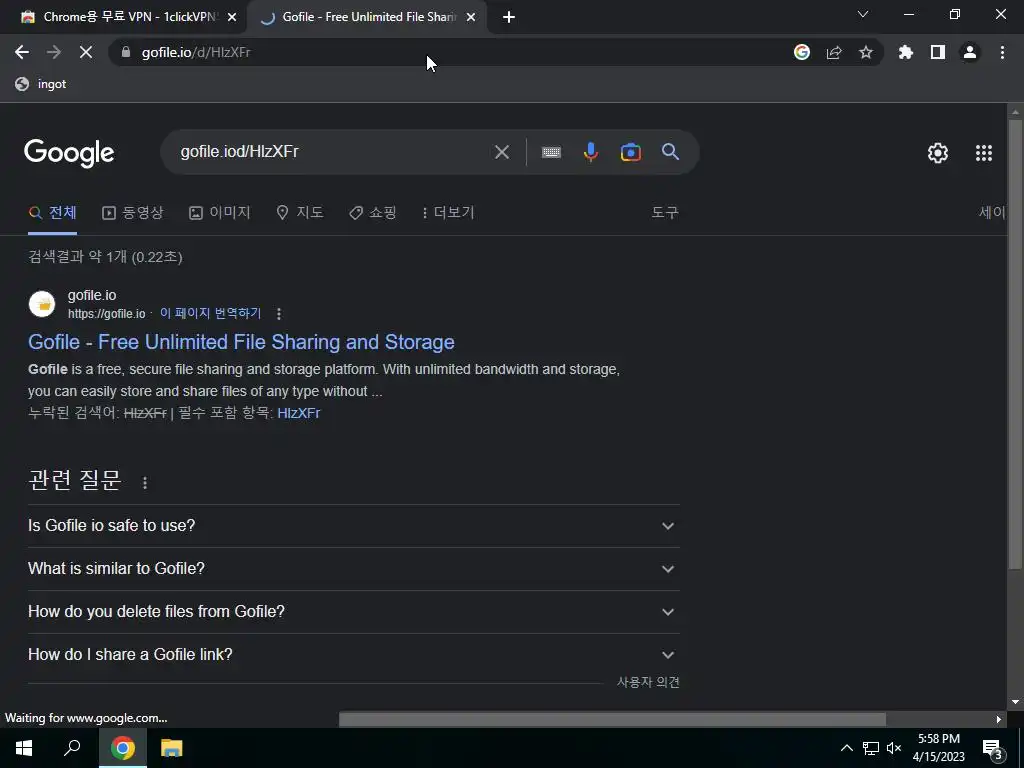
Task: Click the vertical scrollbar
Action: [1015, 343]
